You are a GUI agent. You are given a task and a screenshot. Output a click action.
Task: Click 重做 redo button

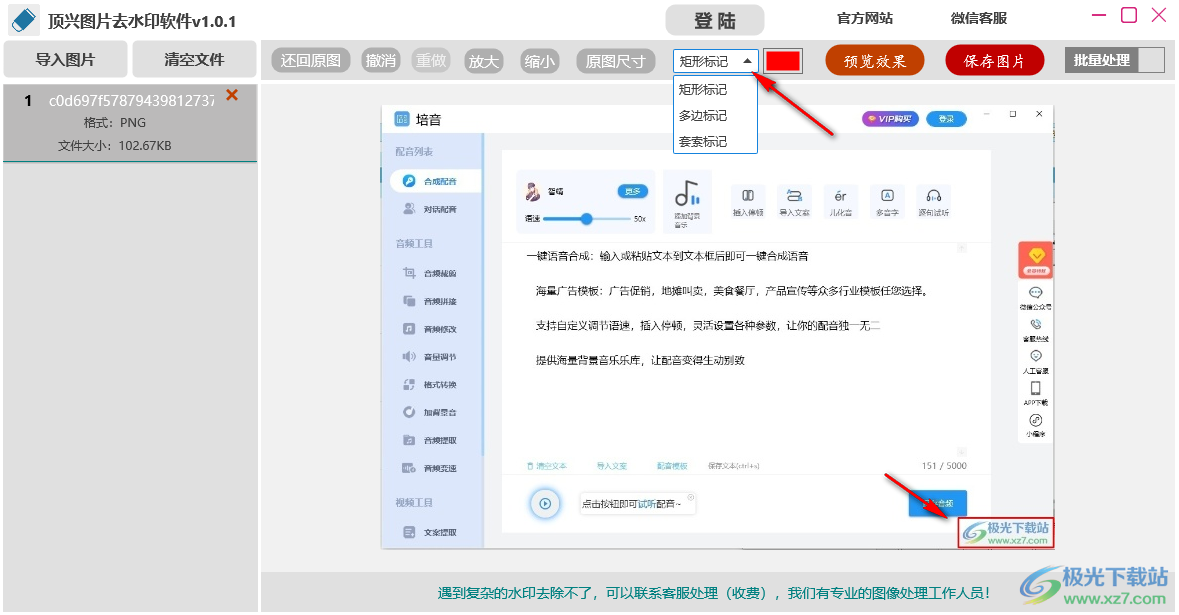coord(431,61)
